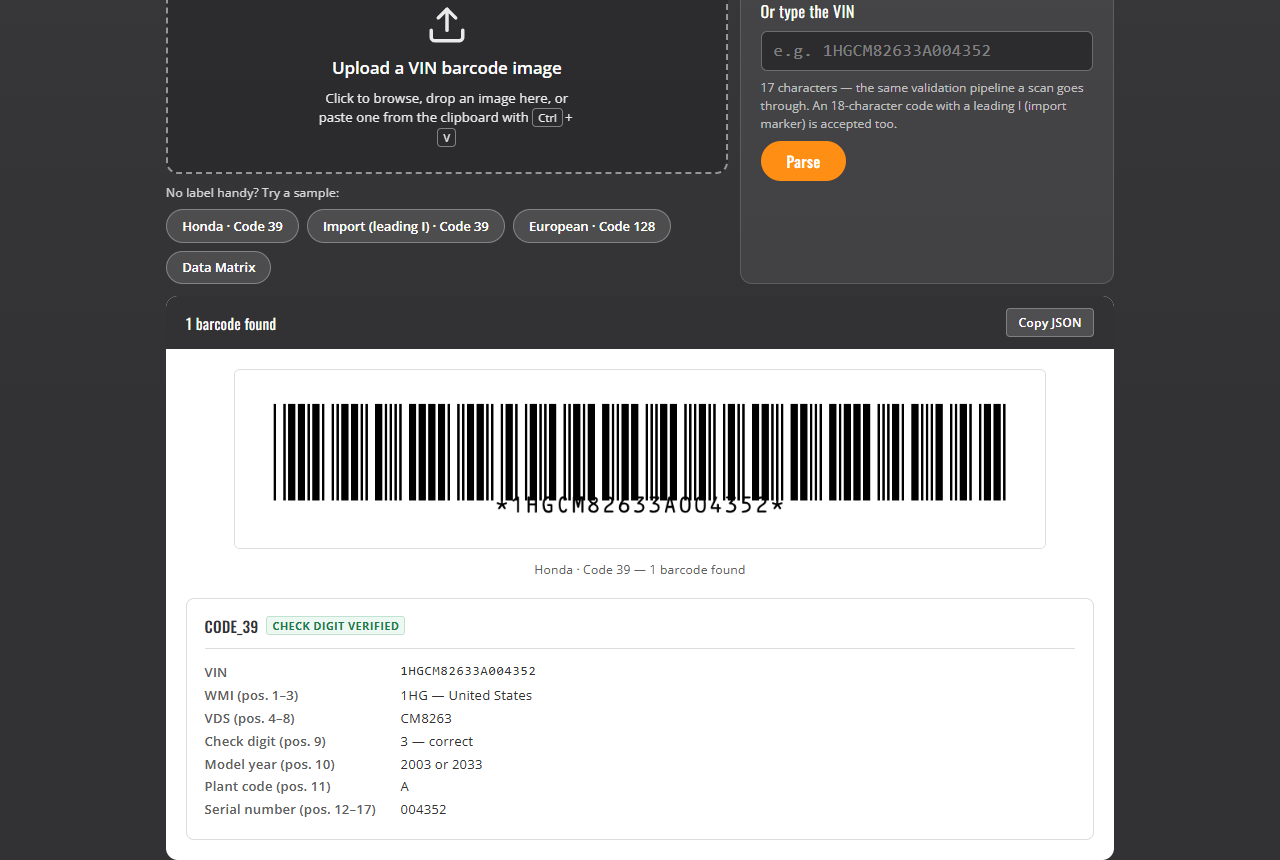Click the orange Parse button

(x=803, y=161)
